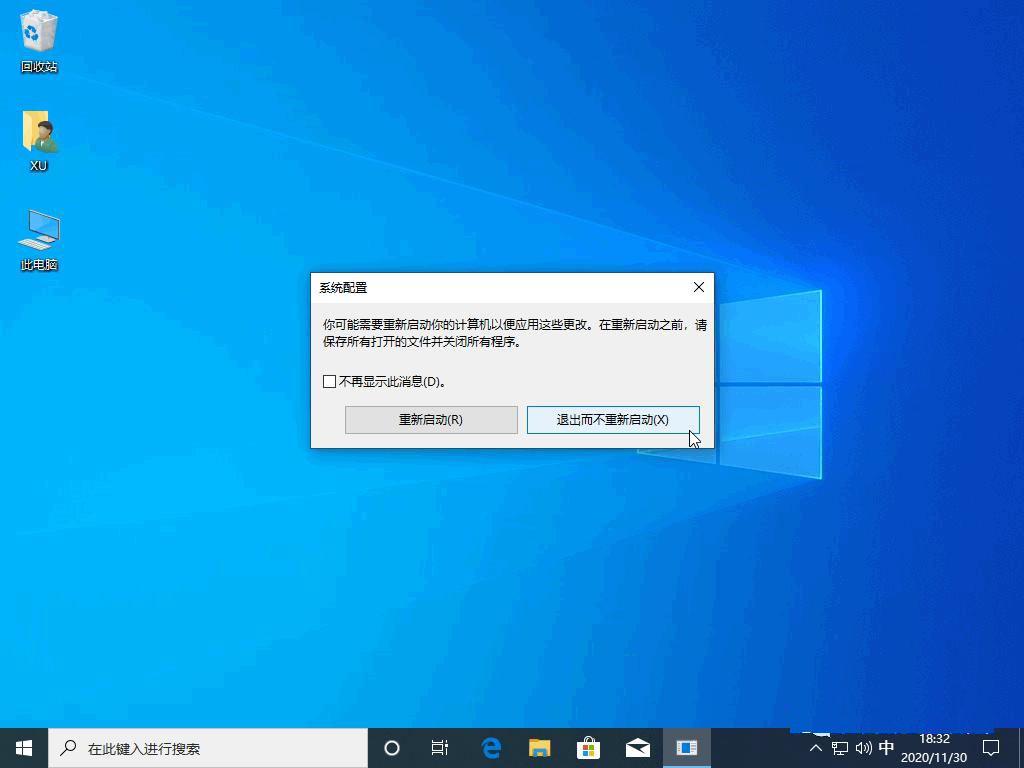Open the volume speaker tray icon

[863, 748]
